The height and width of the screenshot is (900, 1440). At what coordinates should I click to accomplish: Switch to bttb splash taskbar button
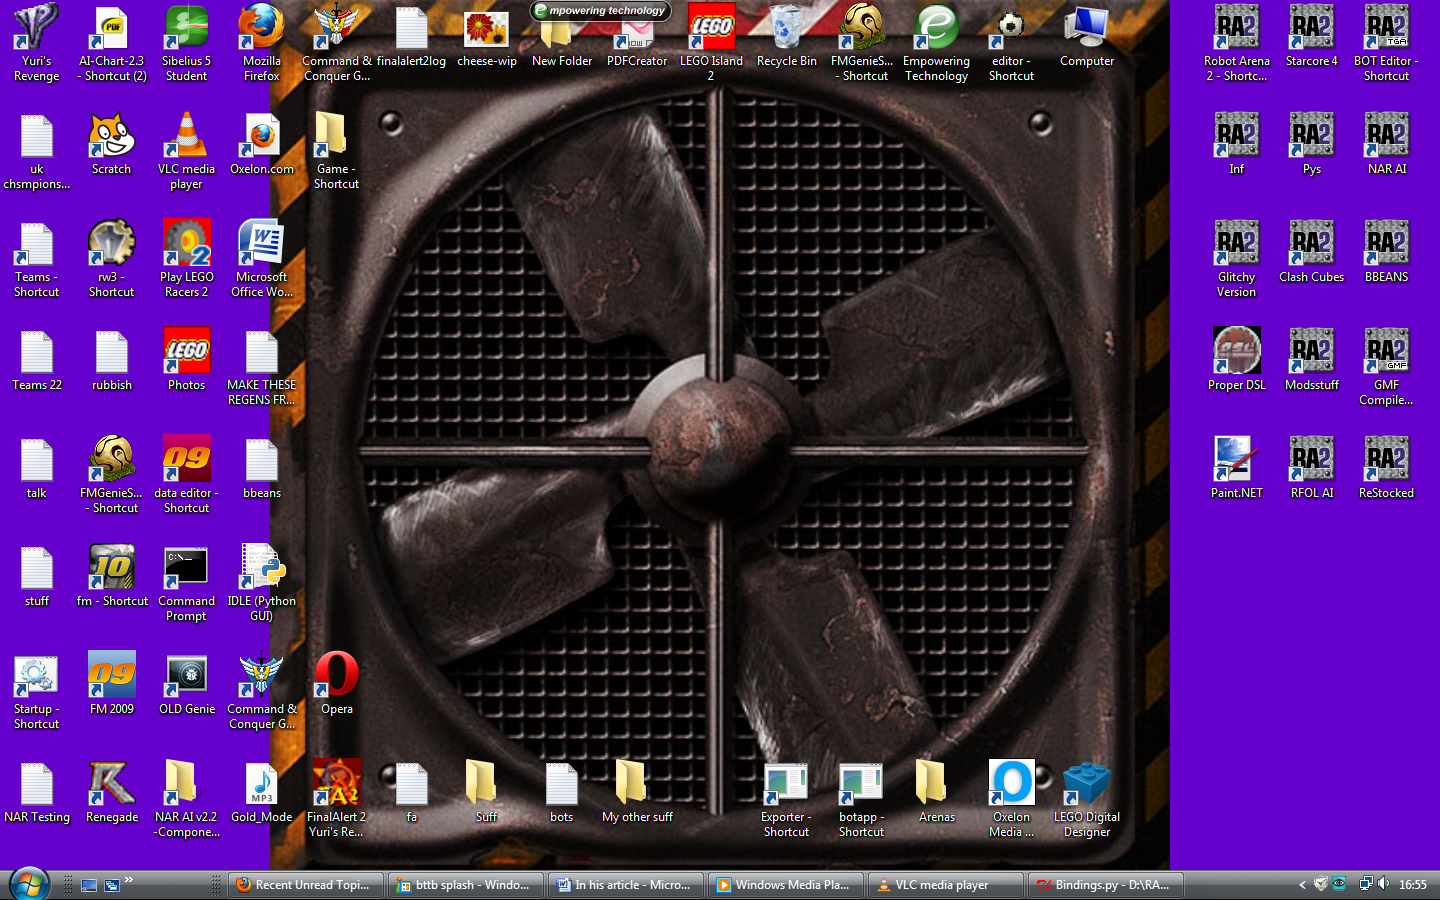(x=466, y=885)
